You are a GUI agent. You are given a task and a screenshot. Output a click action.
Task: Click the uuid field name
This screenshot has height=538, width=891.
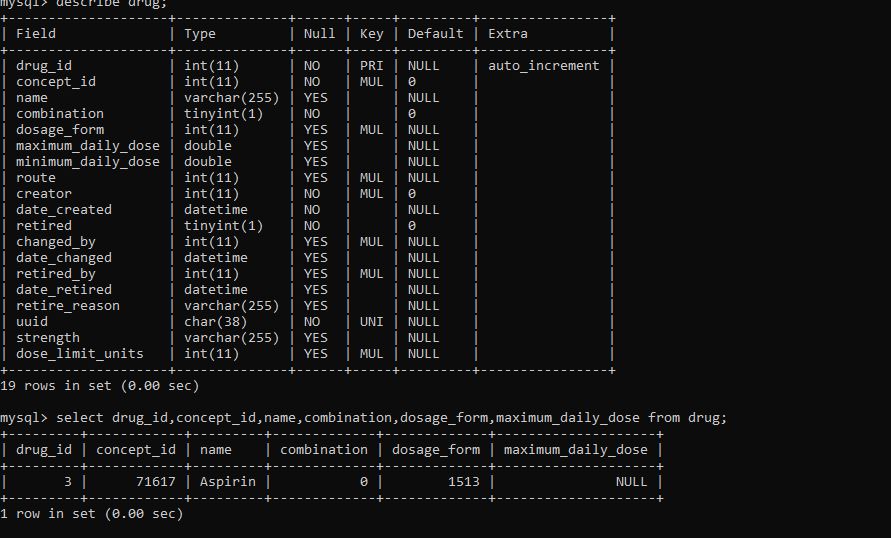tap(32, 322)
